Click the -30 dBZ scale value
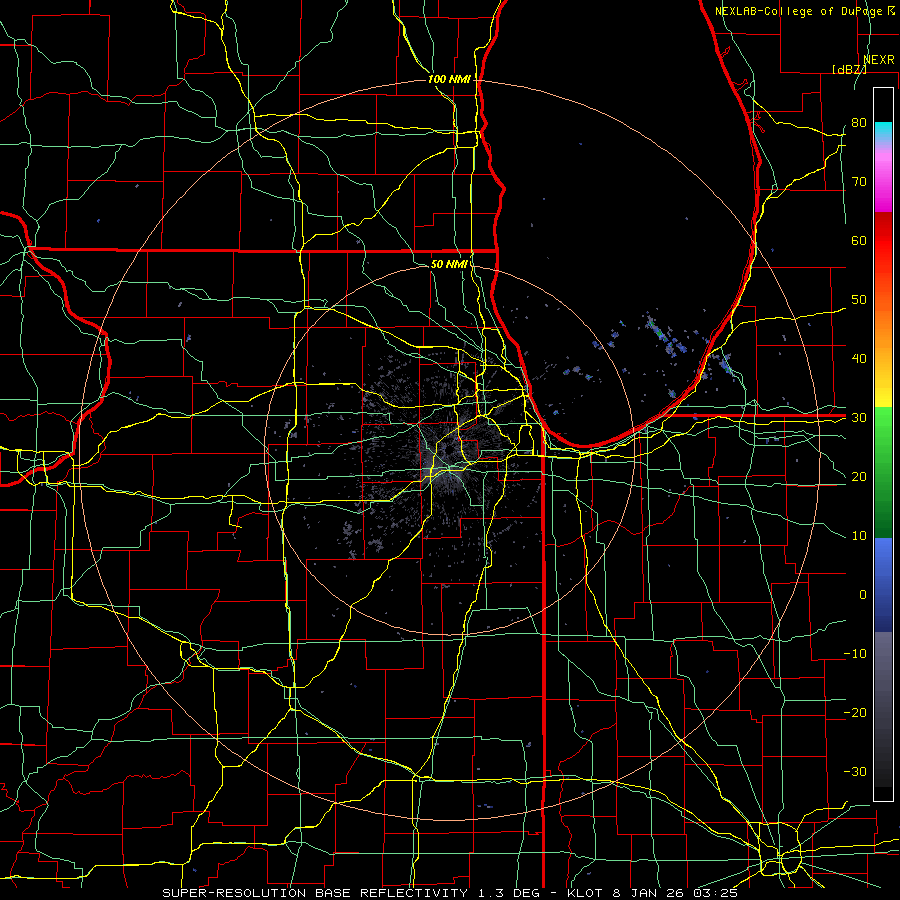The height and width of the screenshot is (900, 900). [855, 772]
